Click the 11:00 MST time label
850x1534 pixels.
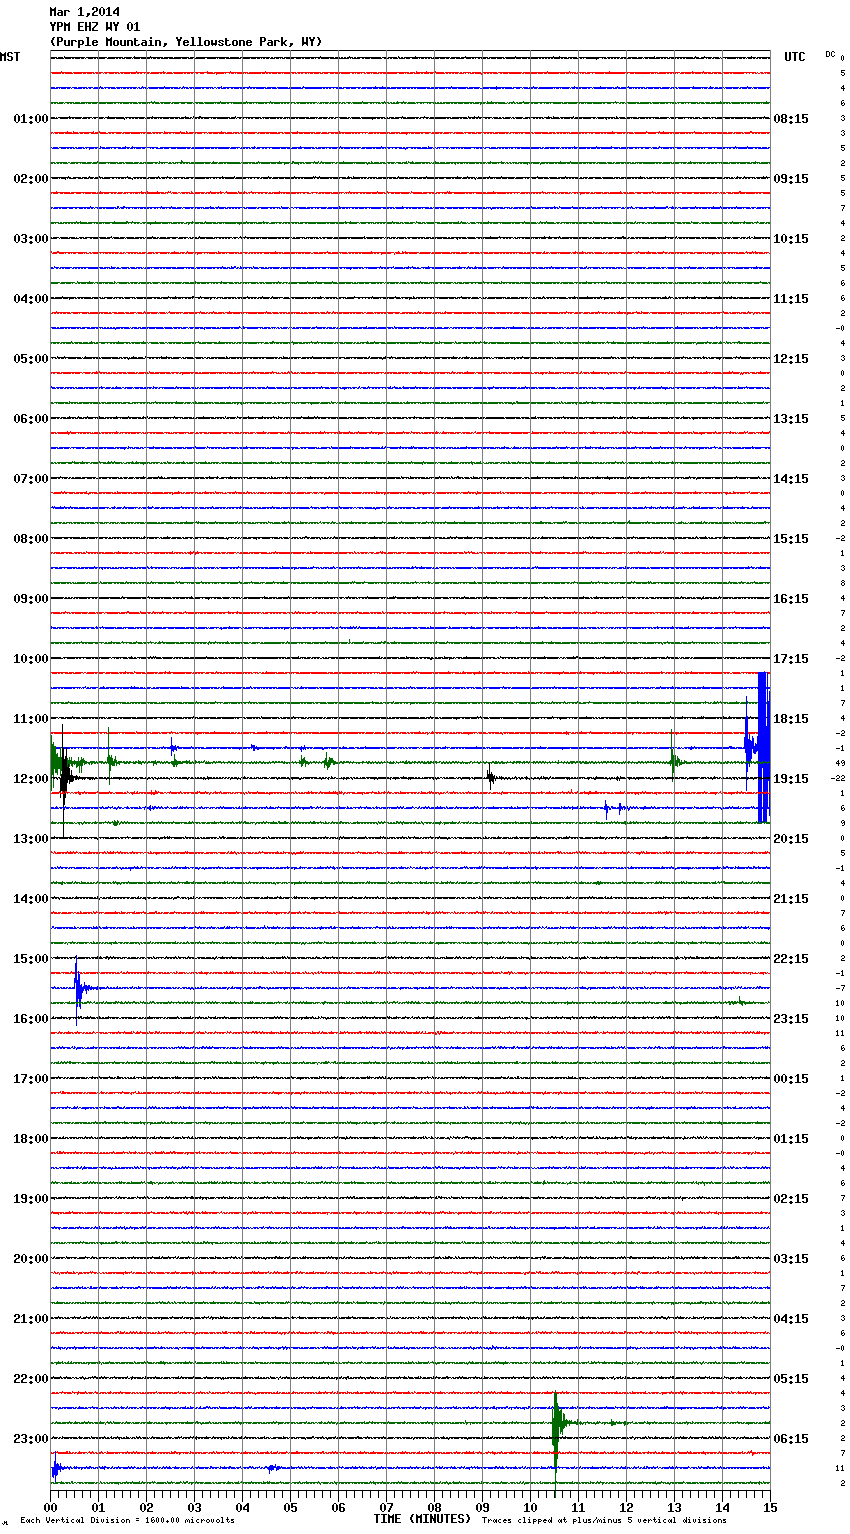[30, 718]
